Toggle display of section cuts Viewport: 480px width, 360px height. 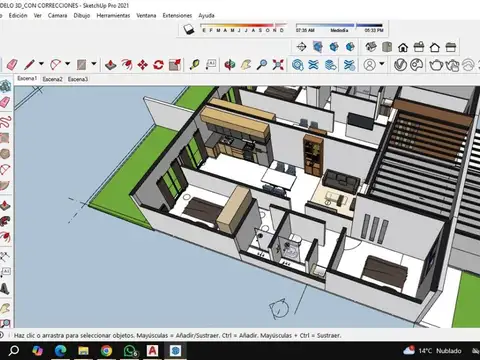[334, 47]
